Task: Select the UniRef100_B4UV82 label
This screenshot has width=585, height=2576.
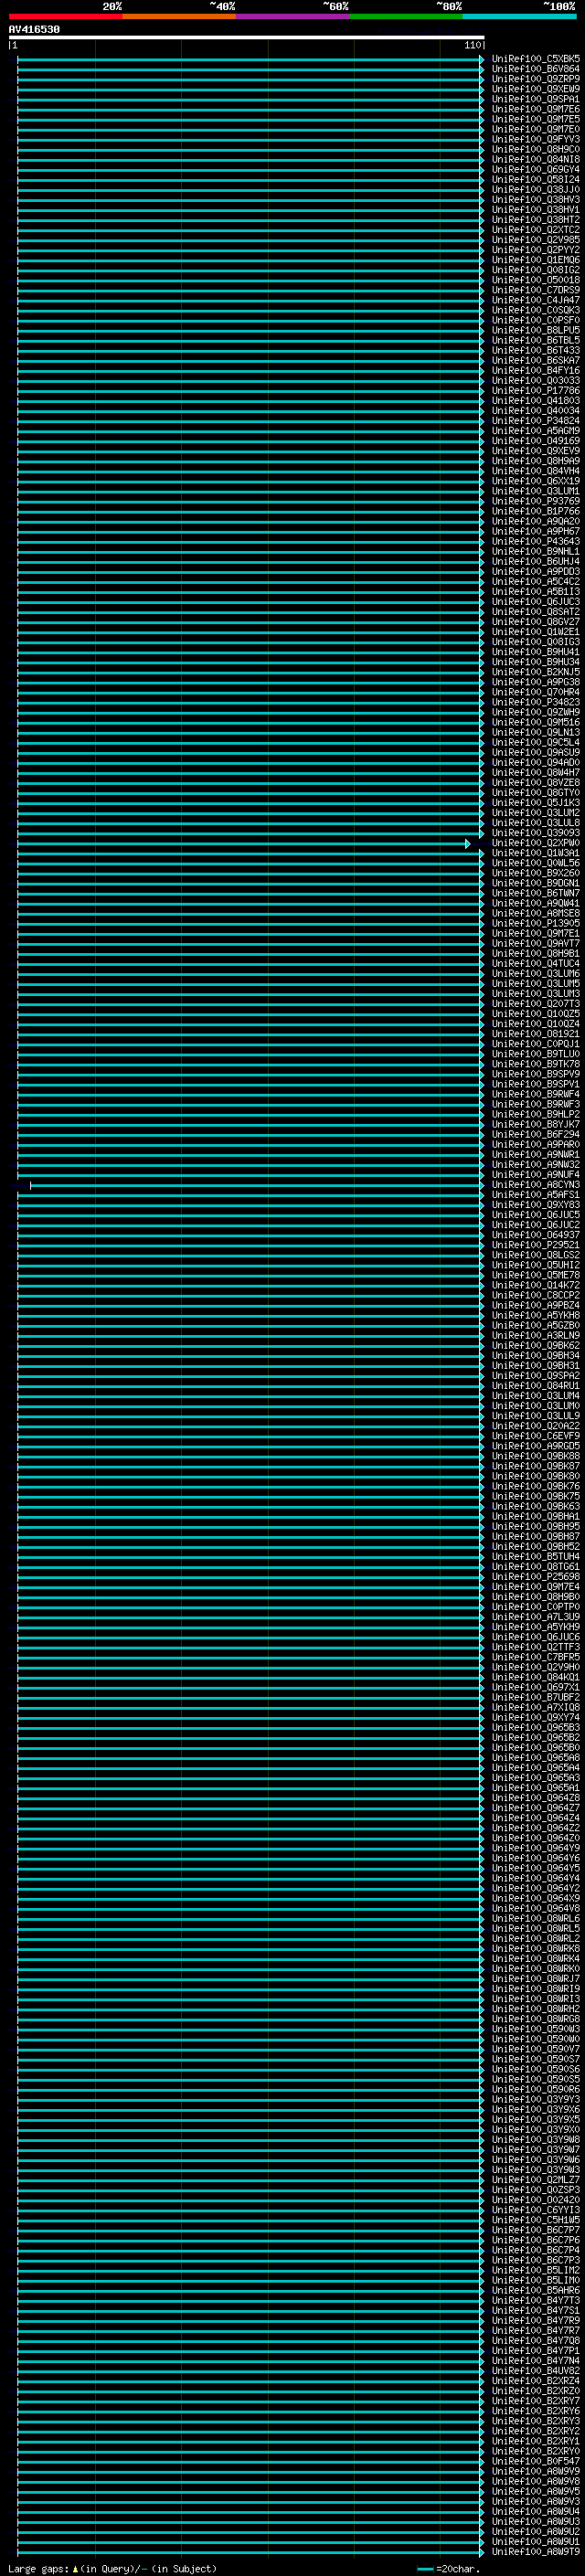Action: tap(536, 2372)
